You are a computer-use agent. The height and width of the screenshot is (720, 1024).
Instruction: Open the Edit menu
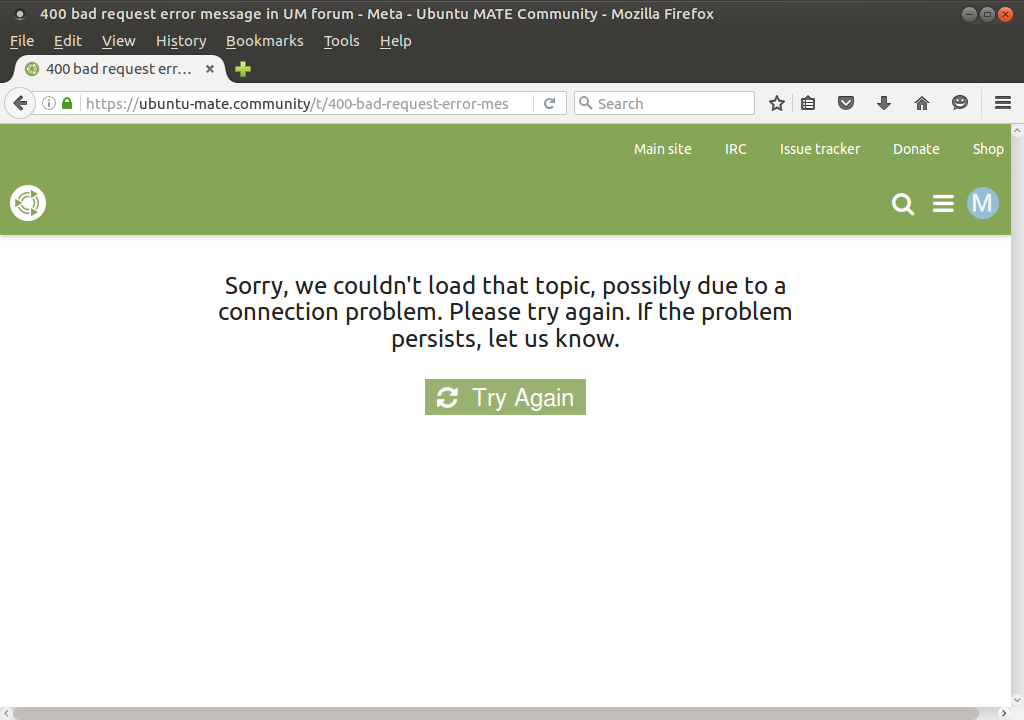[x=68, y=41]
